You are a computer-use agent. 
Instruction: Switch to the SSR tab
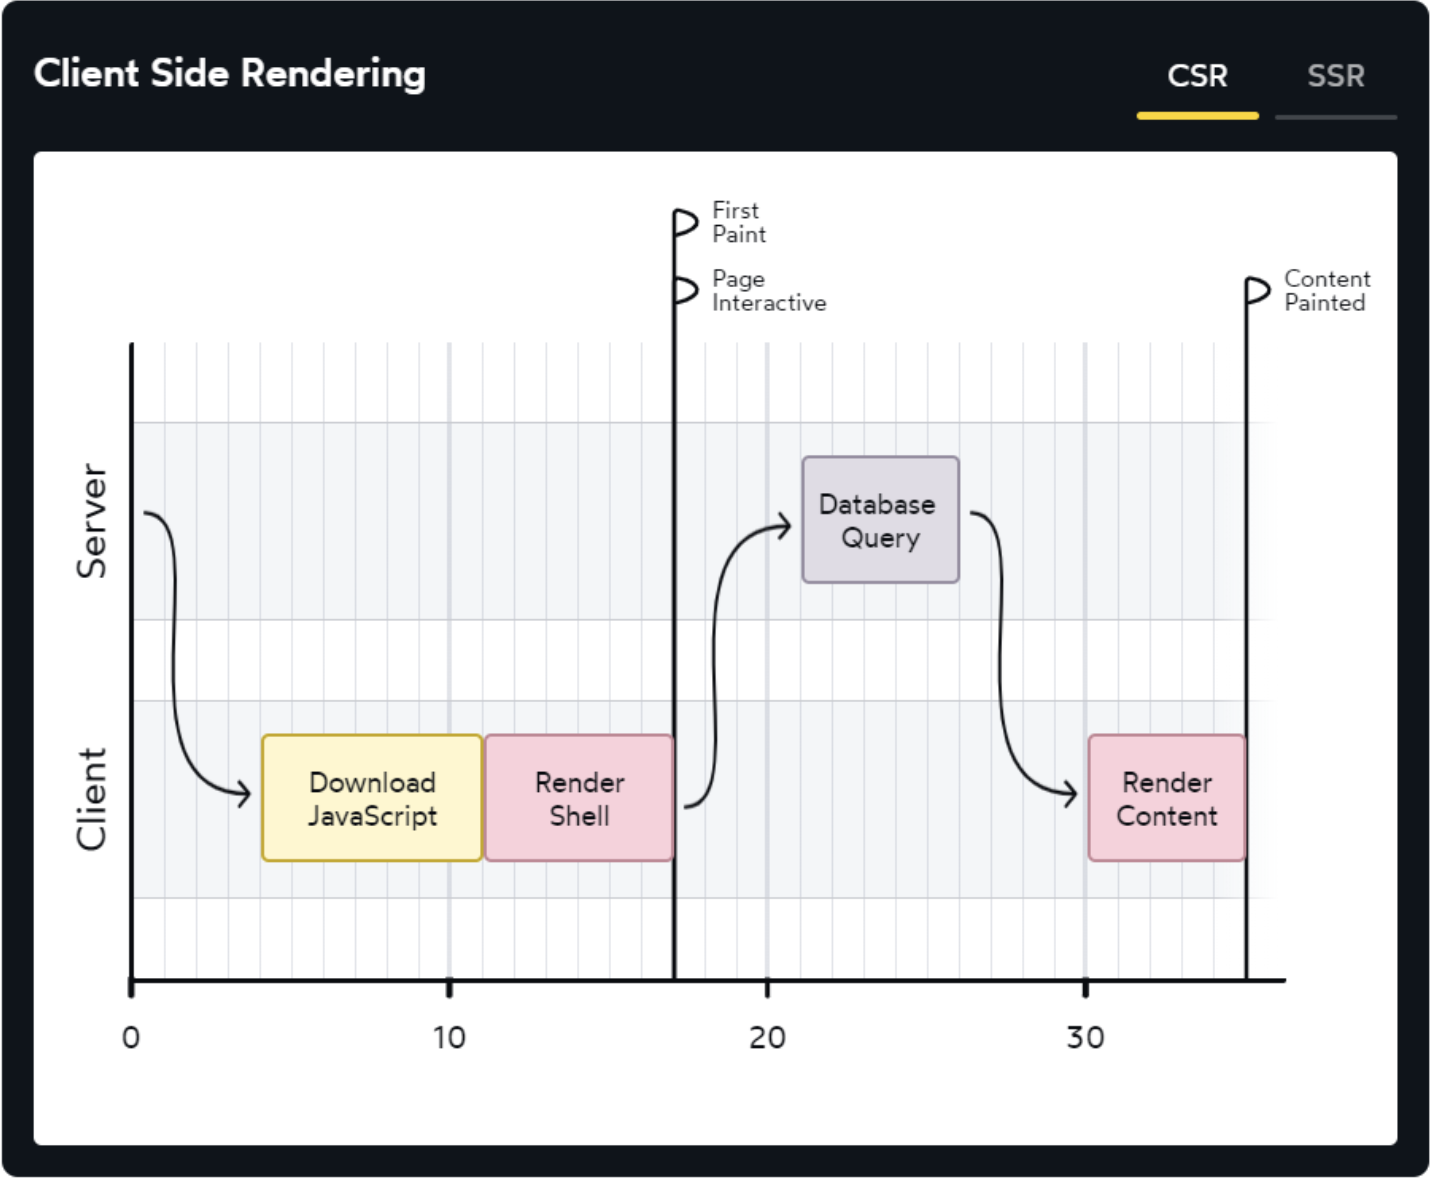click(x=1338, y=76)
